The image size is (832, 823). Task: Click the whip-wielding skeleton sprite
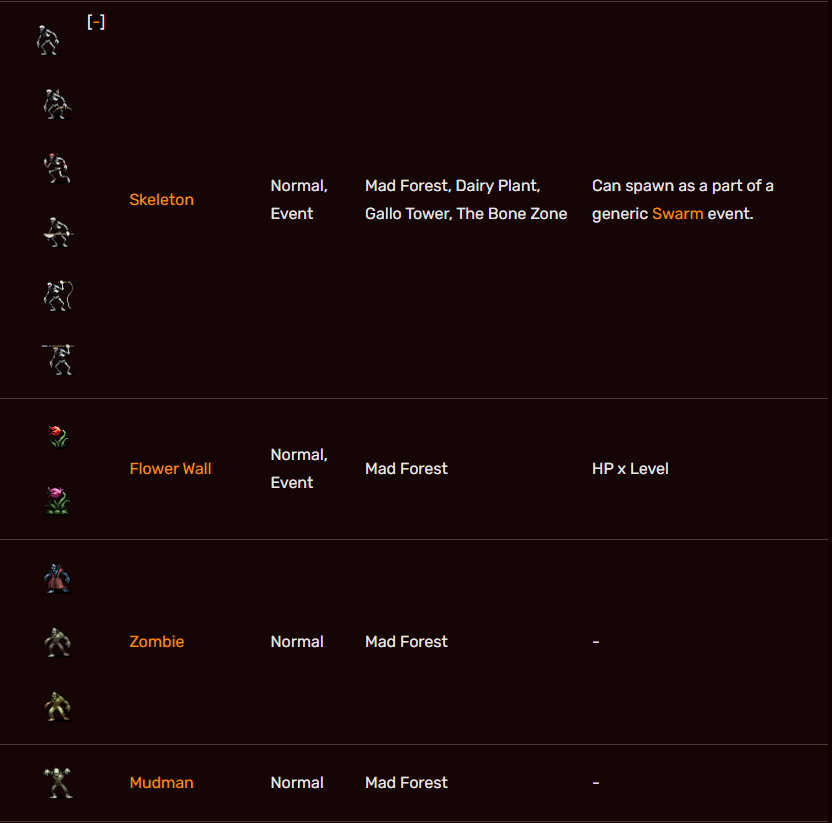[x=58, y=295]
